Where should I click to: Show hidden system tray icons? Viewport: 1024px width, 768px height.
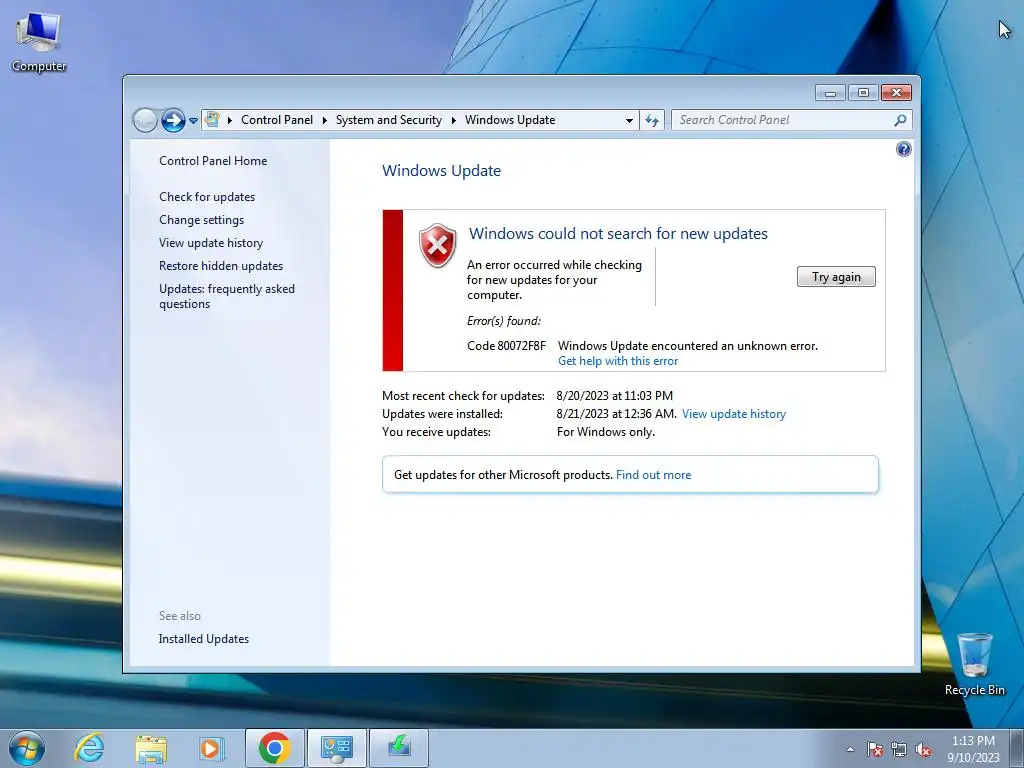coord(850,749)
